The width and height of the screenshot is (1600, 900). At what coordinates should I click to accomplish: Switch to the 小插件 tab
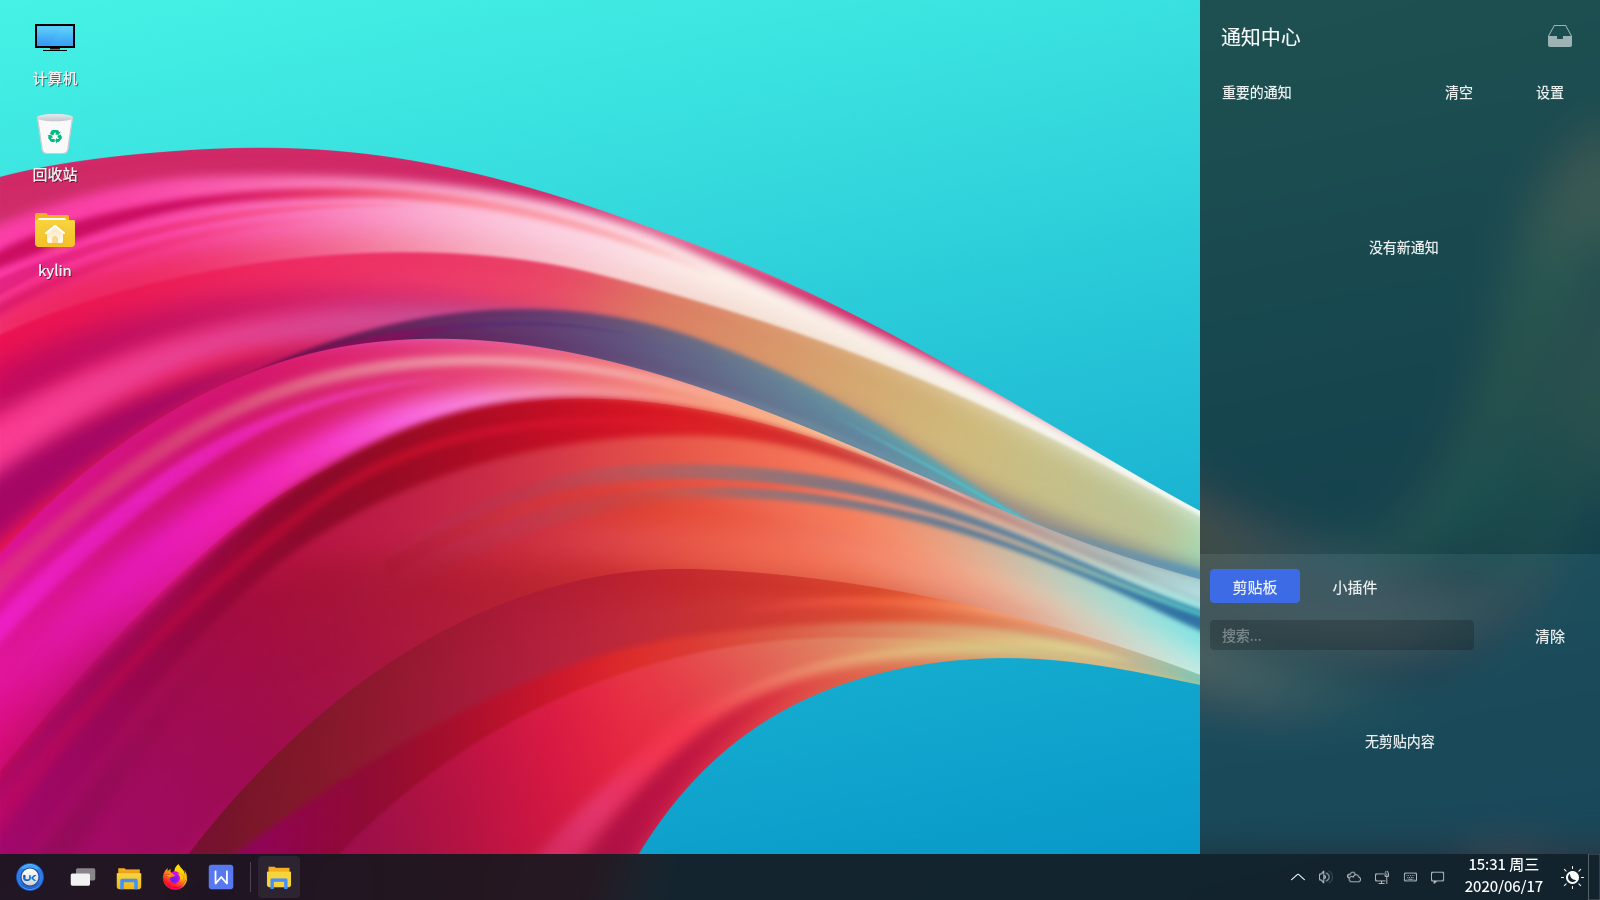[x=1354, y=587]
